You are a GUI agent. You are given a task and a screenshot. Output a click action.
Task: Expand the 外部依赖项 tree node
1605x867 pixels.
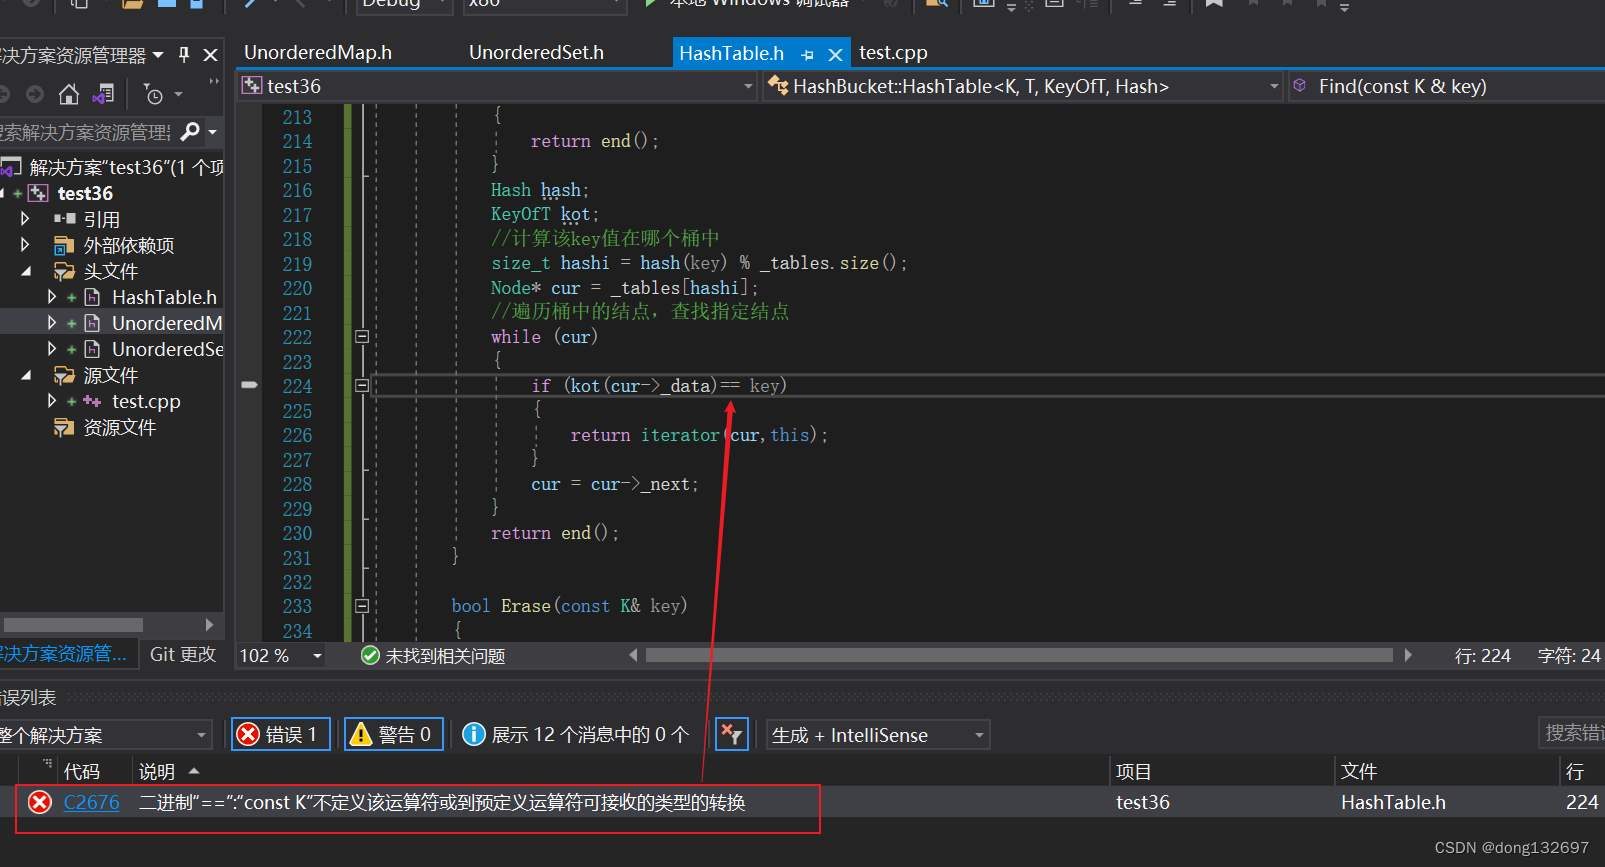(x=25, y=244)
